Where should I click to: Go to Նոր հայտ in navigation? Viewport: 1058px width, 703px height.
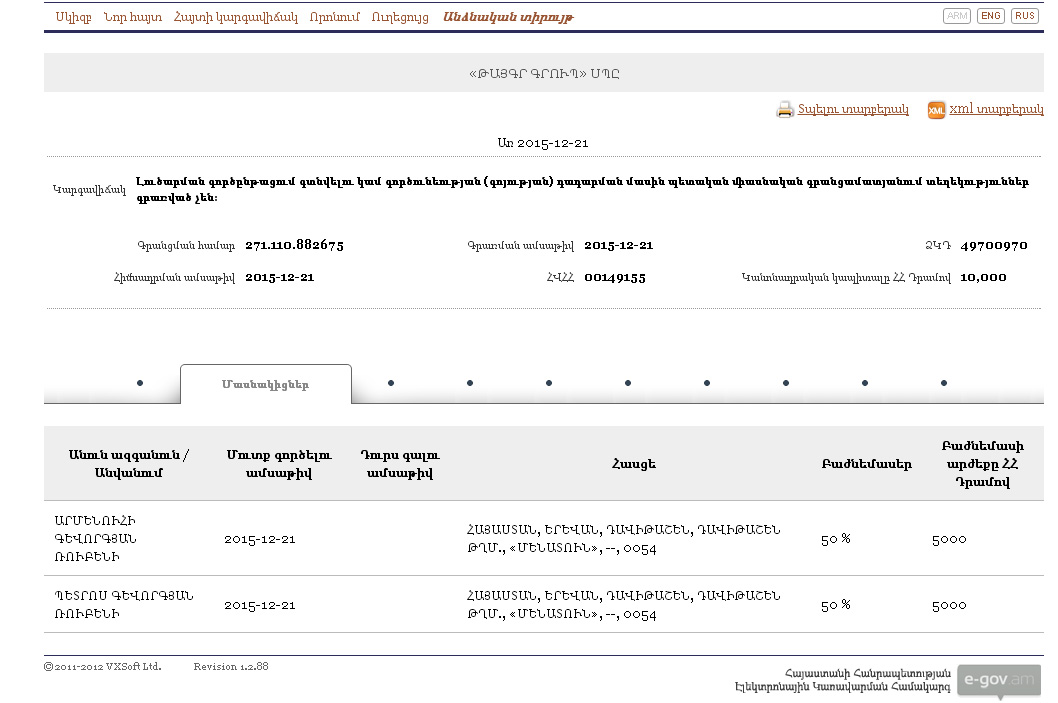[x=133, y=17]
